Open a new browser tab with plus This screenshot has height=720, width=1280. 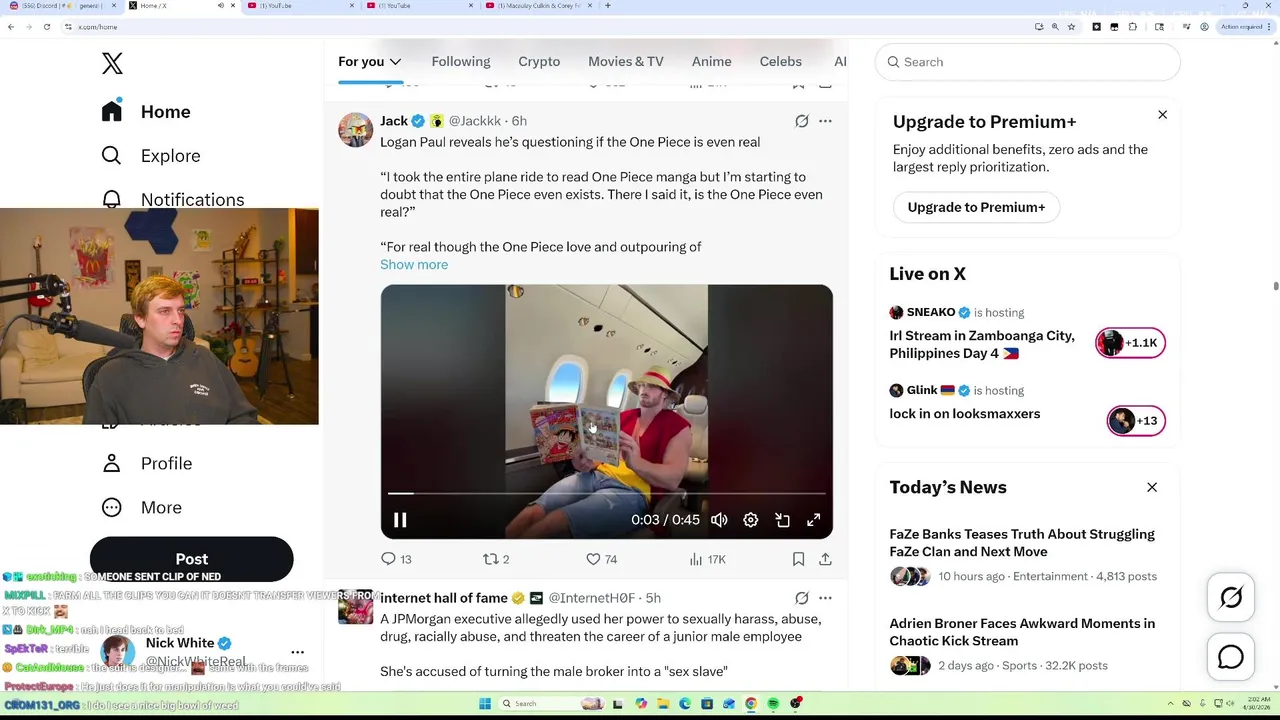608,6
